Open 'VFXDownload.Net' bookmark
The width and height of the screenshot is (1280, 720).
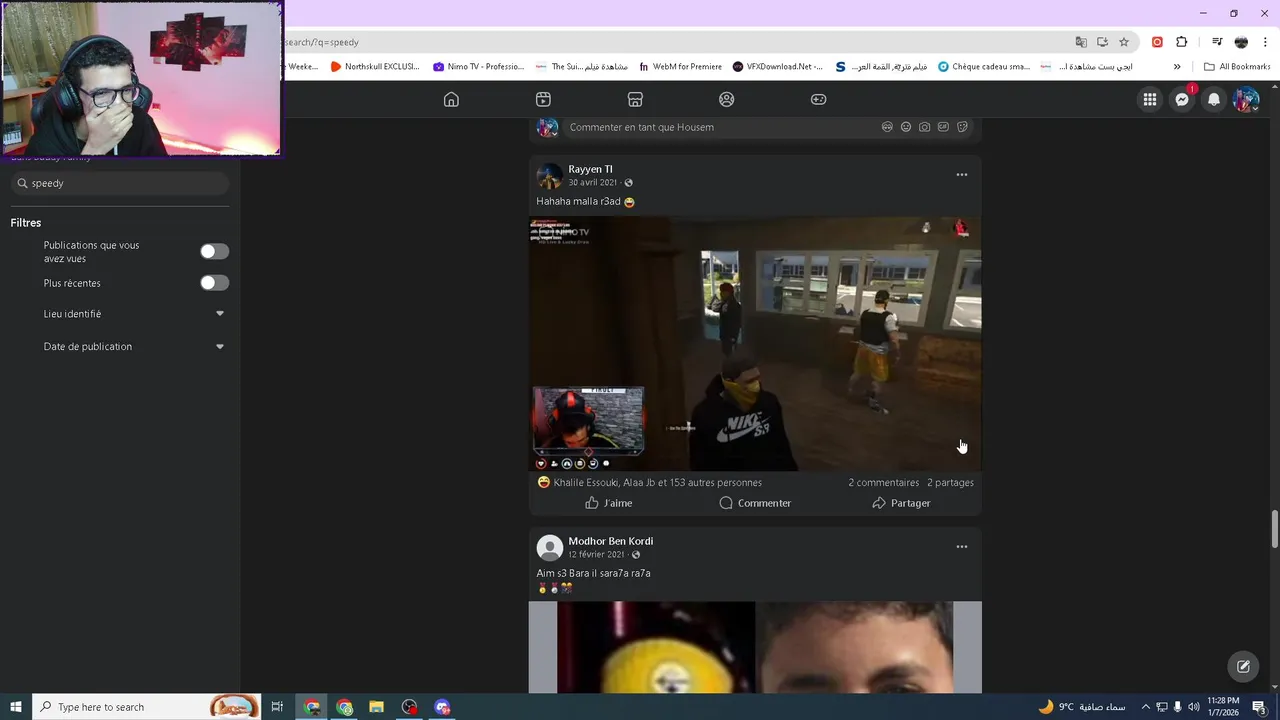click(777, 67)
